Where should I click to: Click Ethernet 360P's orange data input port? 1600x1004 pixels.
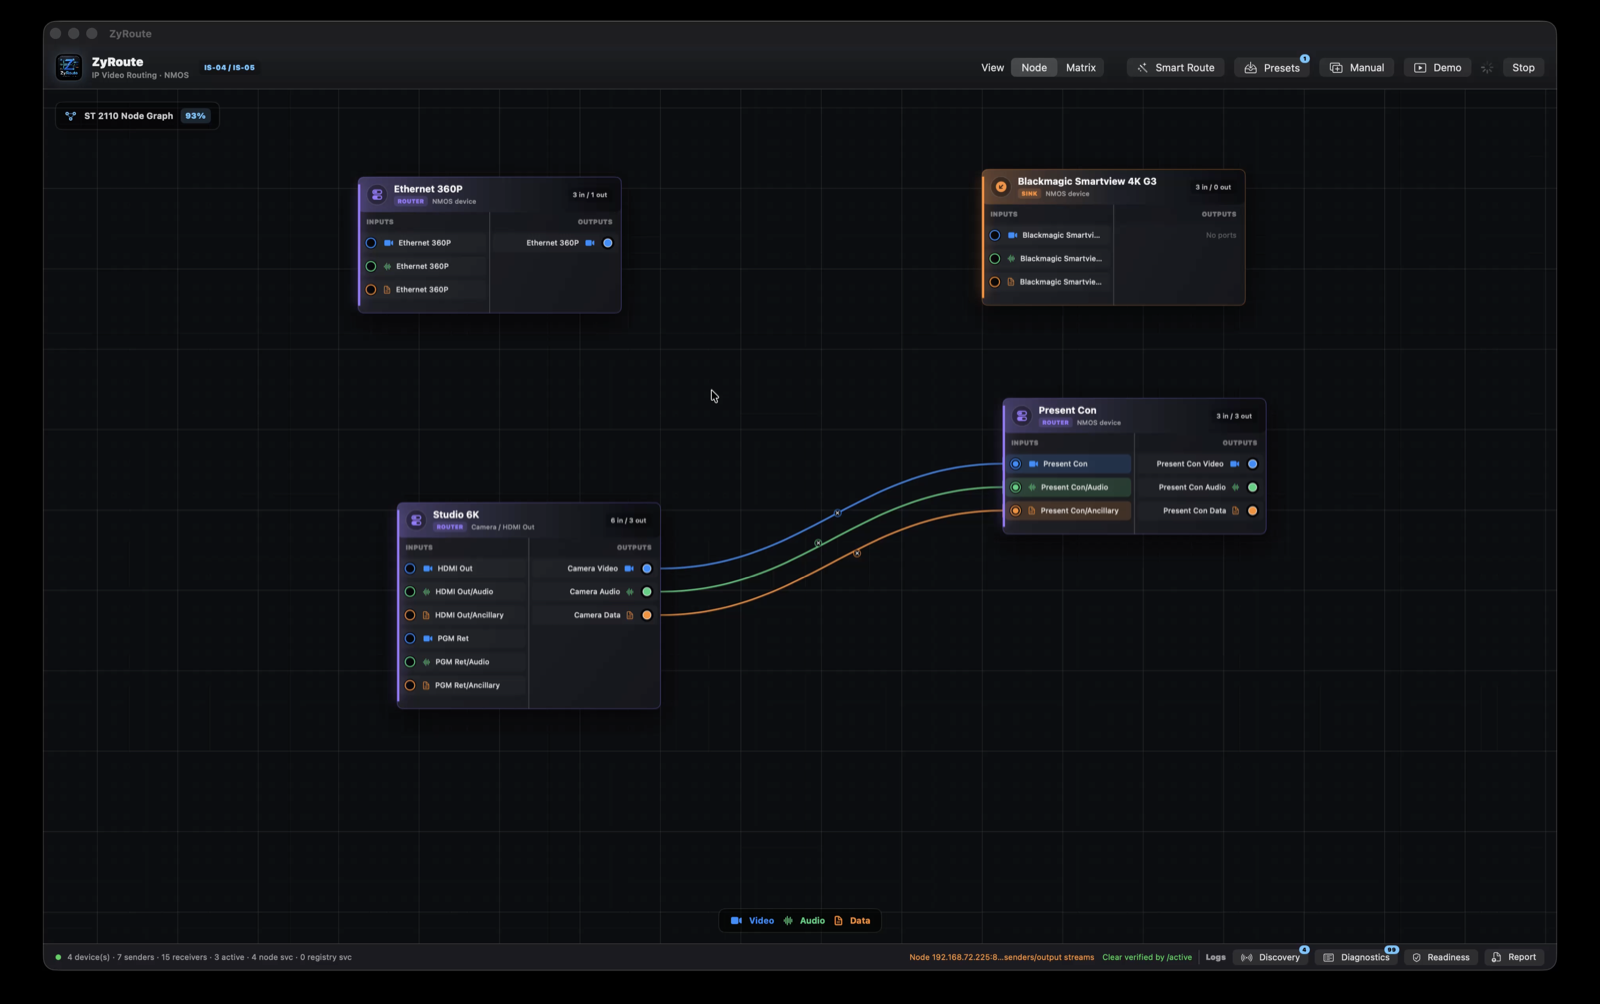point(371,290)
